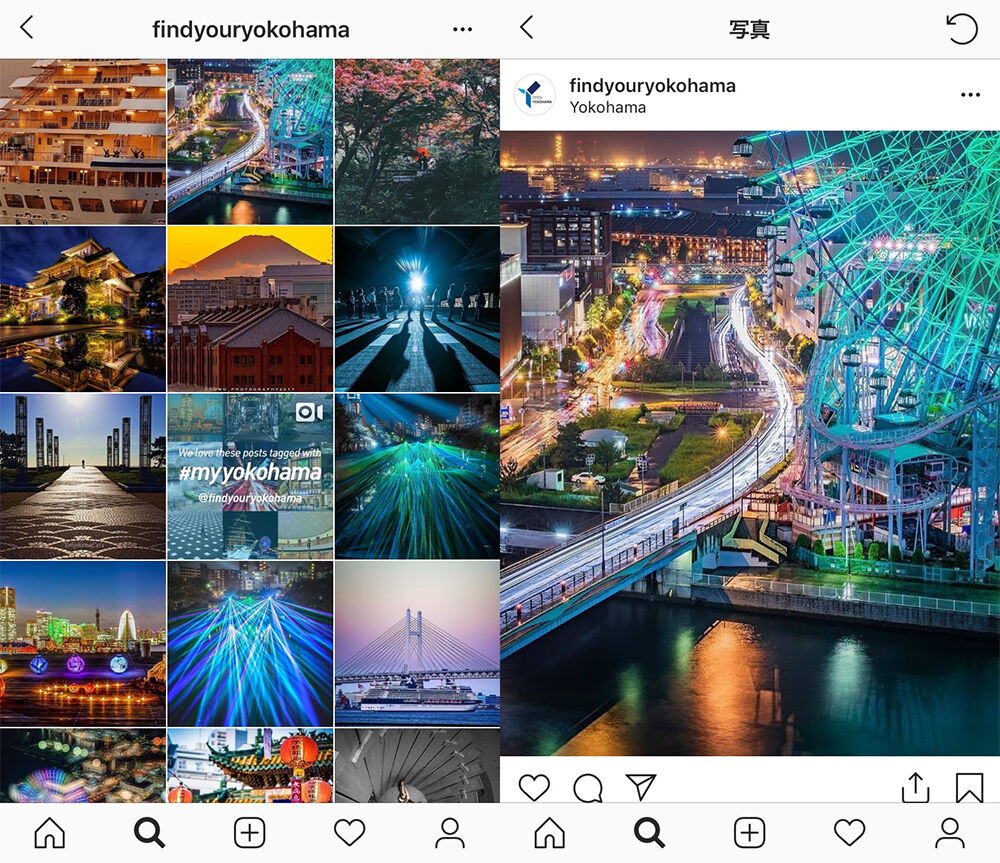Open the Chinatown gate red lanterns thumbnail
1000x863 pixels.
(250, 765)
